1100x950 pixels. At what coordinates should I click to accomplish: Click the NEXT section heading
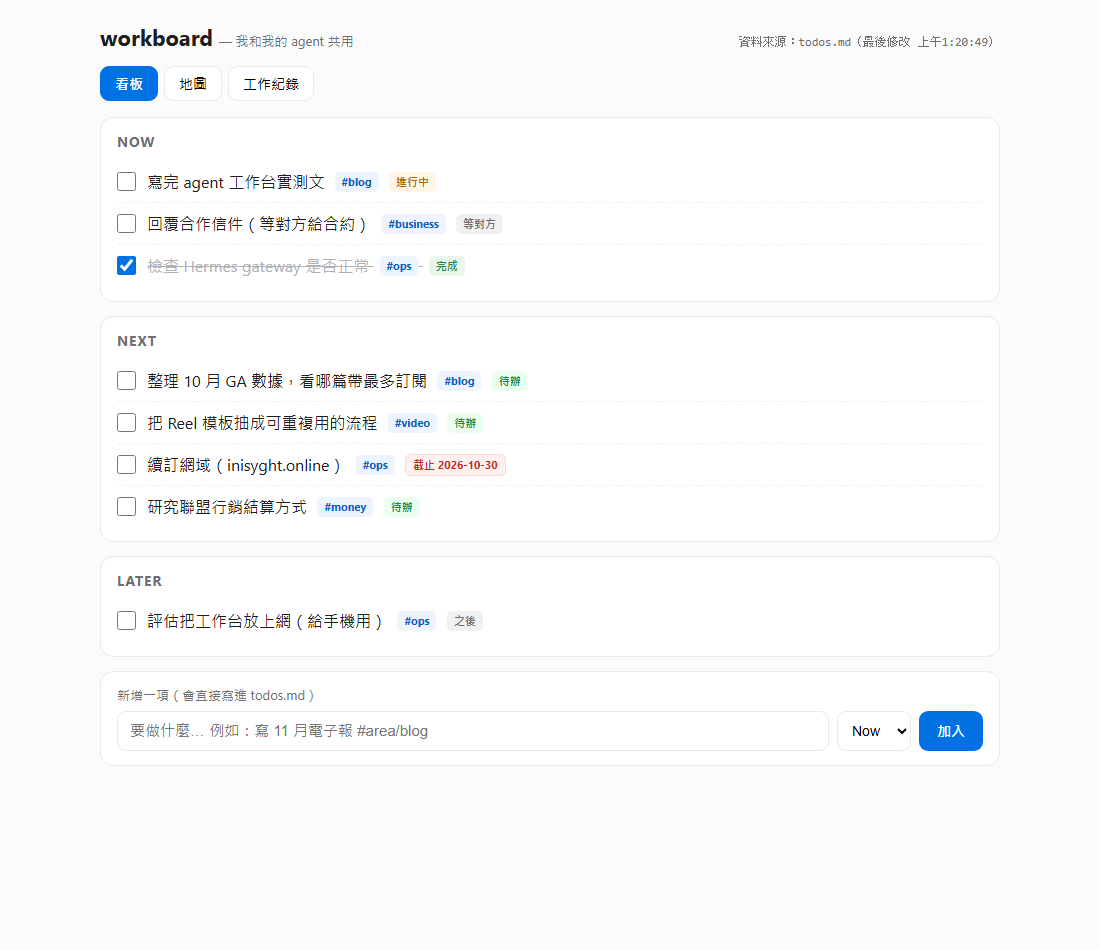137,342
